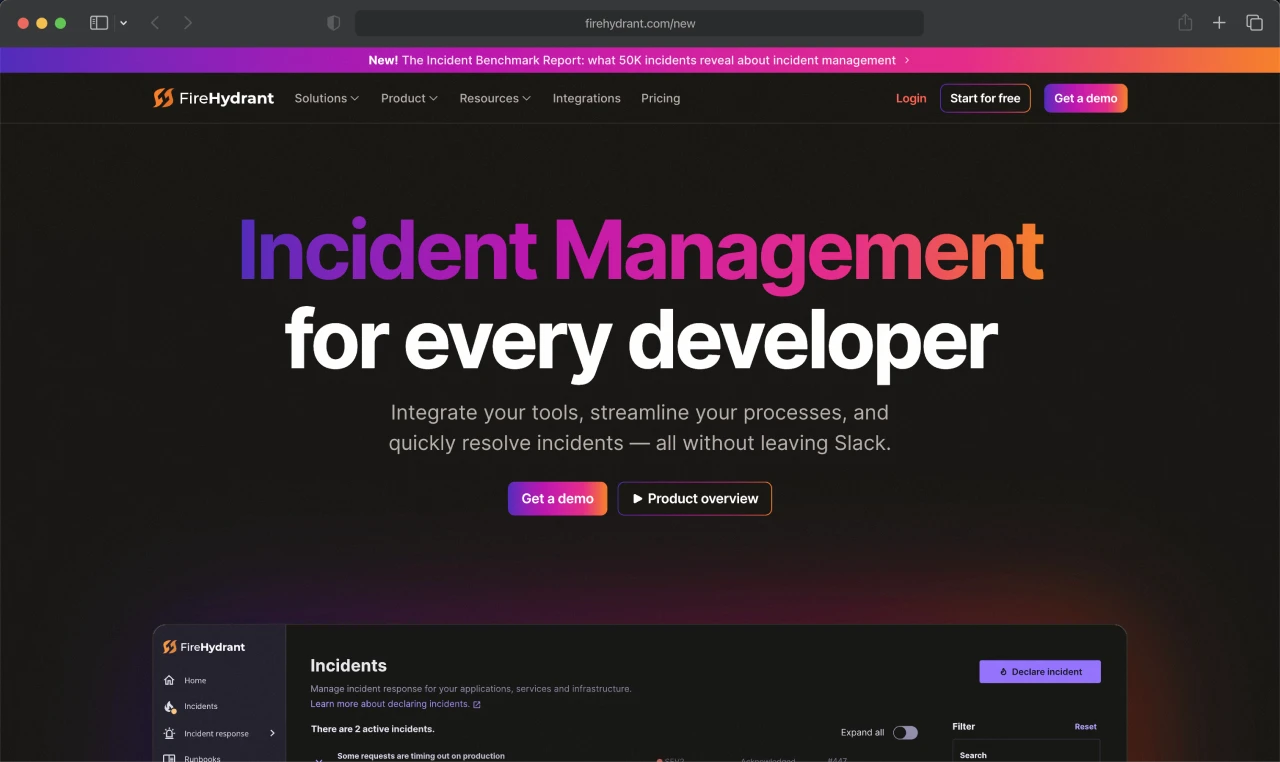
Task: Click the Start for free button
Action: 985,98
